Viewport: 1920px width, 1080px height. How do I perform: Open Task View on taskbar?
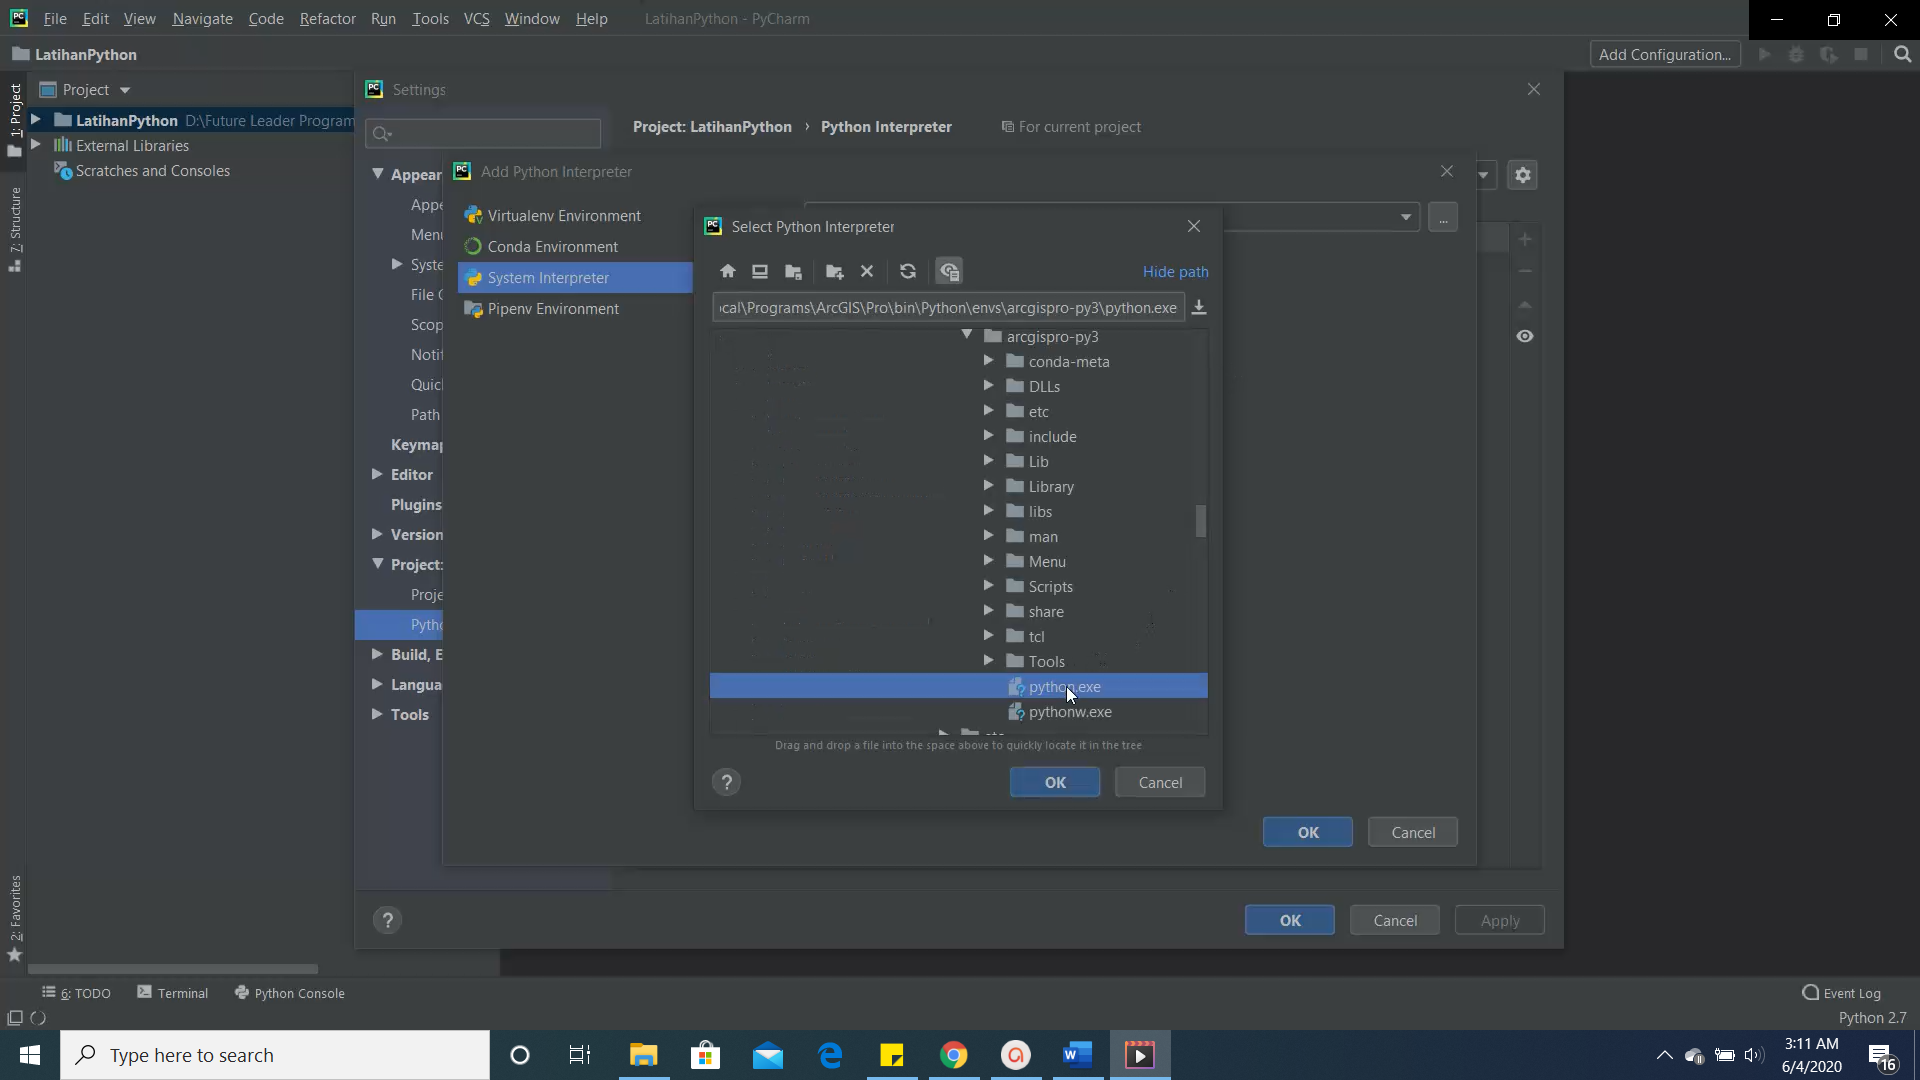[x=580, y=1055]
